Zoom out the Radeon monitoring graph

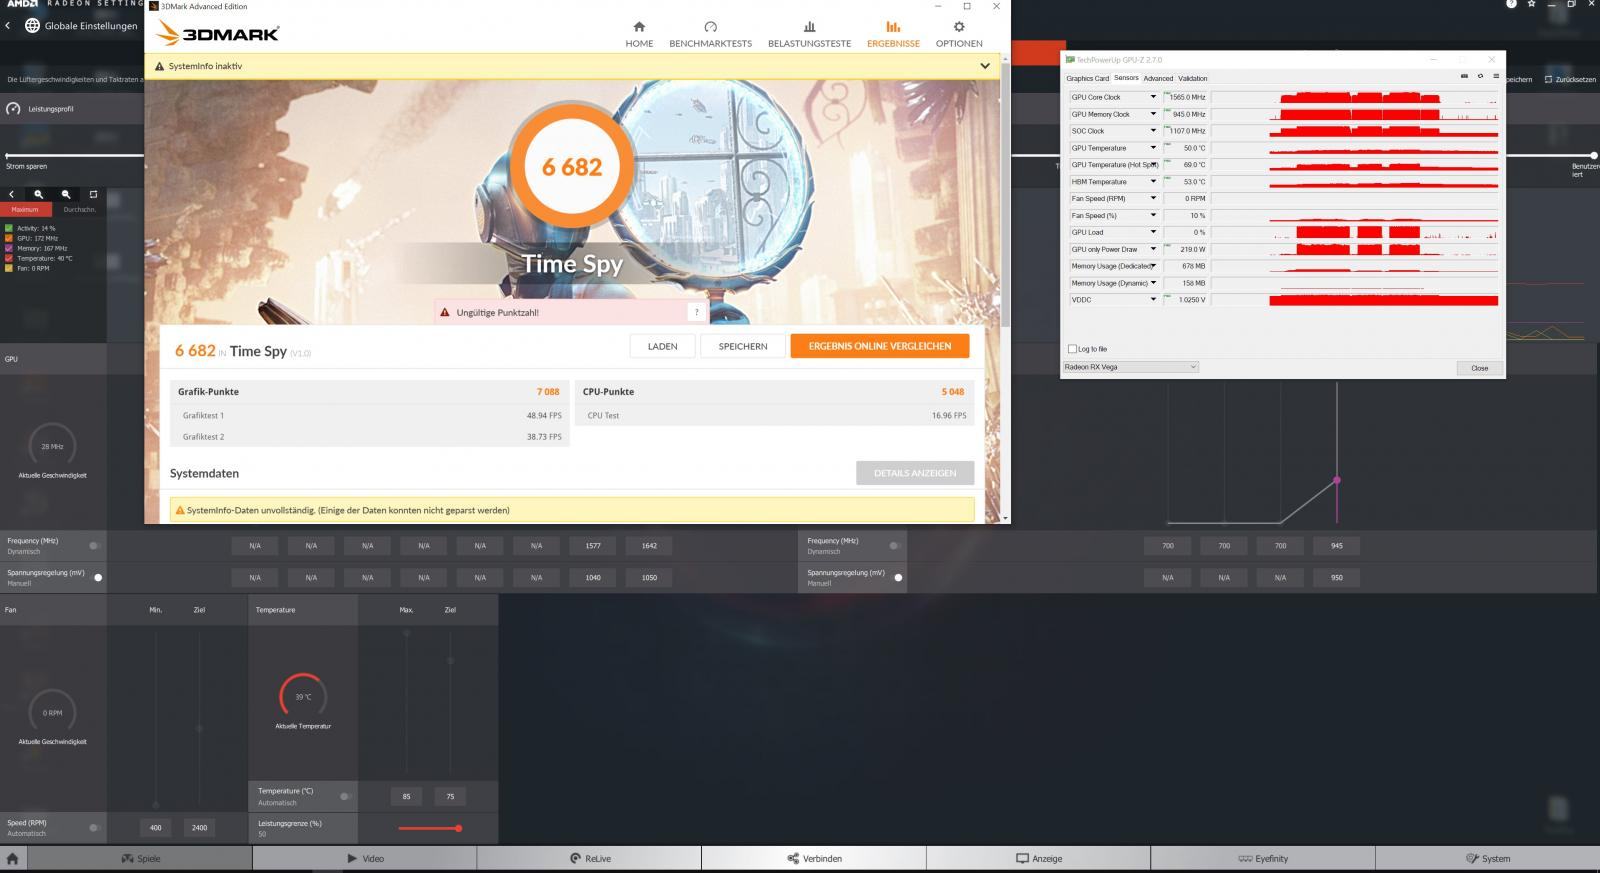[x=66, y=194]
